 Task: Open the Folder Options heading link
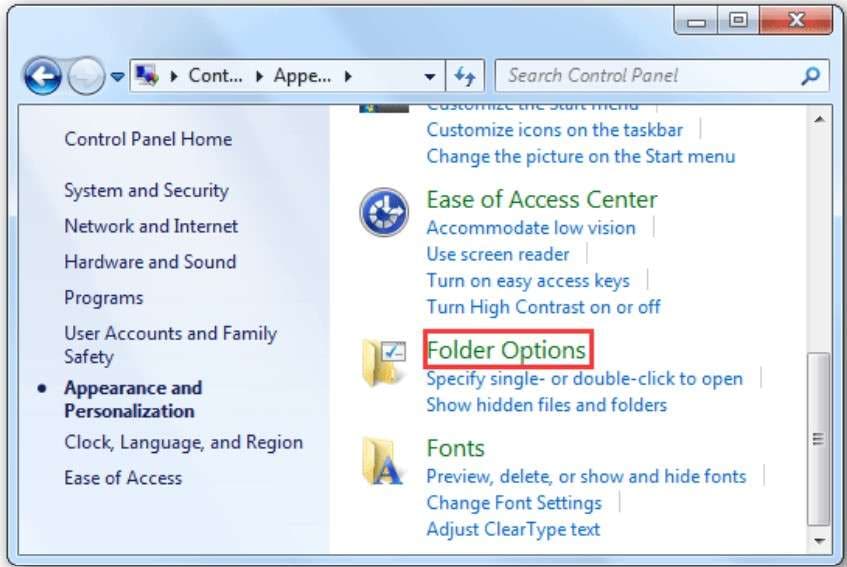506,350
